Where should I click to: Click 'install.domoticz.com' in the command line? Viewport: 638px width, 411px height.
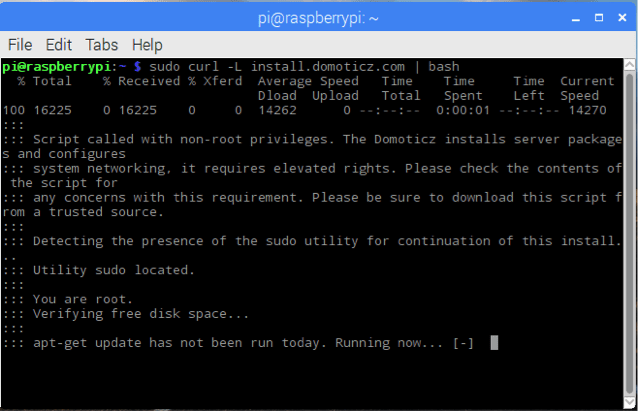tap(328, 66)
